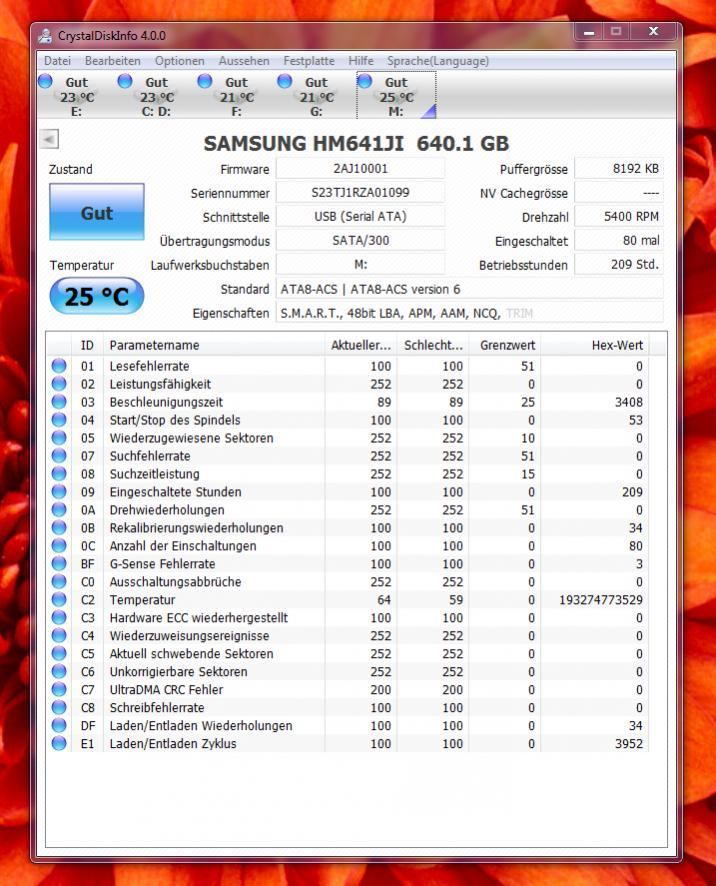Select the Lesefehlerrate parameter name
Viewport: 716px width, 886px height.
tap(149, 366)
